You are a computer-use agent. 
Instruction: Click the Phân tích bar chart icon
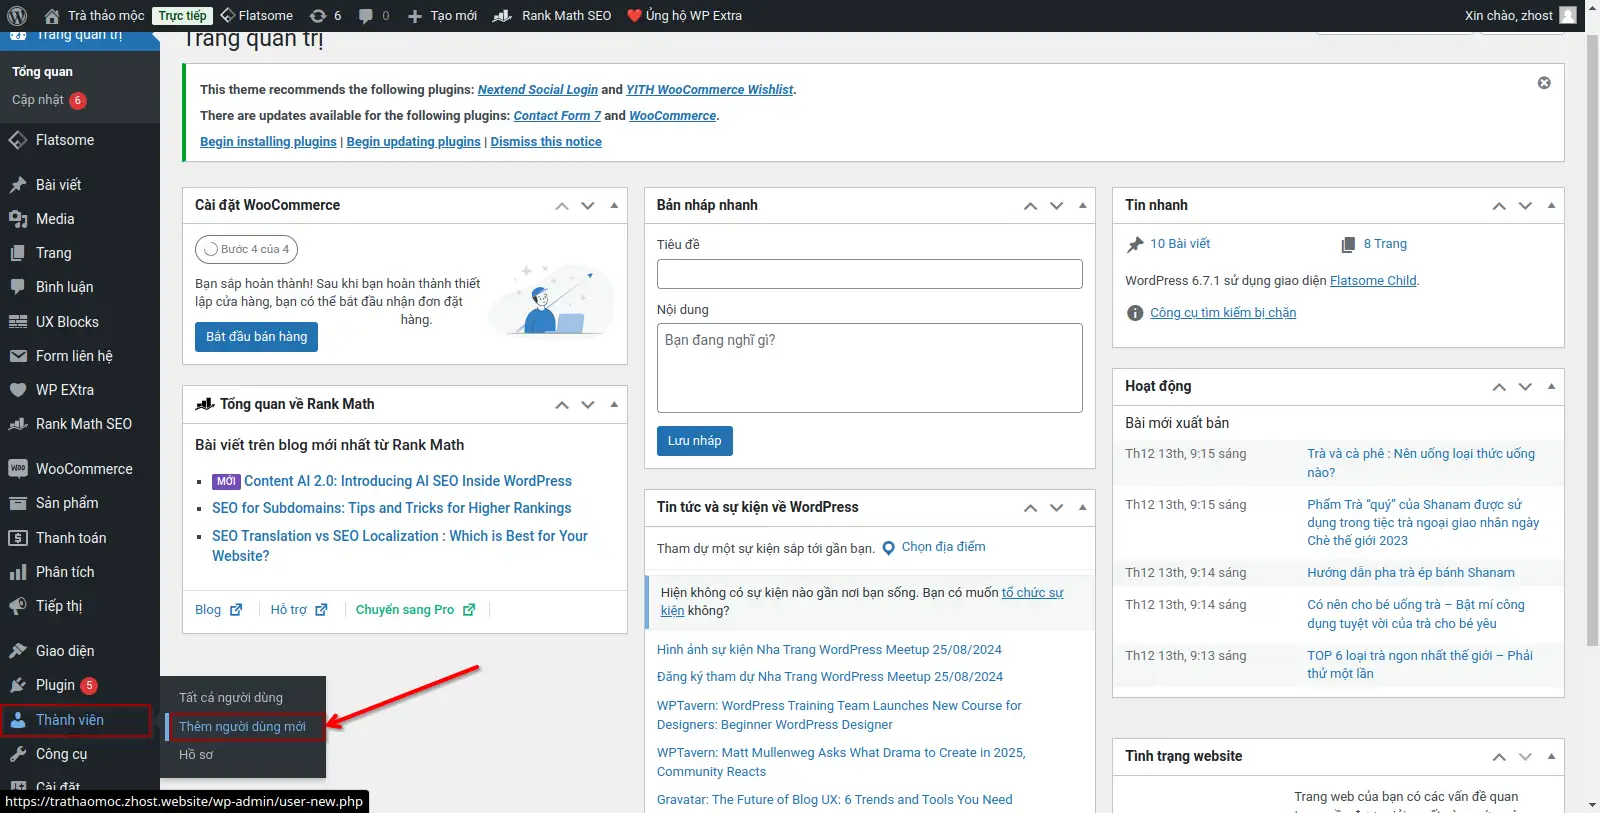(18, 572)
